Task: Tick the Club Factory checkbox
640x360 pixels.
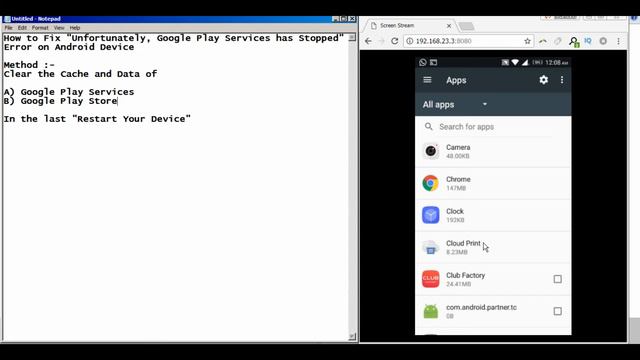Action: coord(558,279)
